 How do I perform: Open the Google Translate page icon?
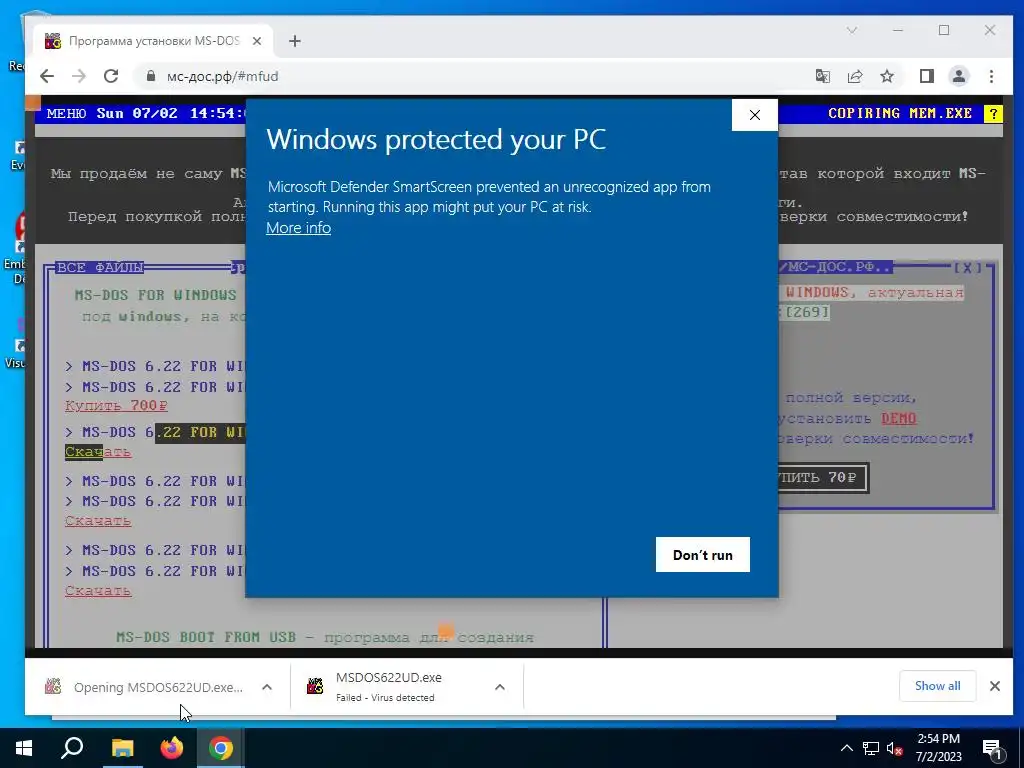click(823, 76)
